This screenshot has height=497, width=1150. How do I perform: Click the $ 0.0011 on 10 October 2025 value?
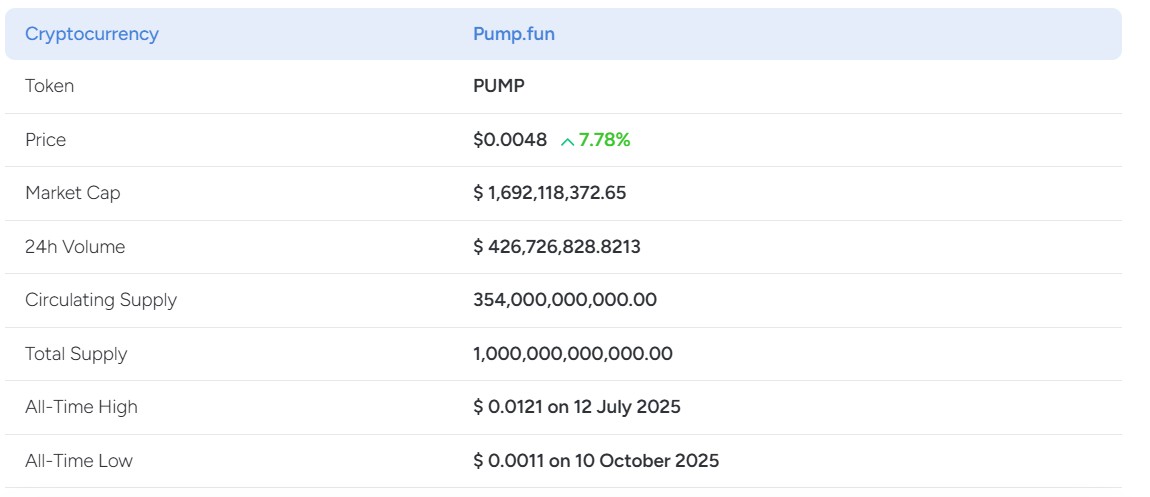point(596,460)
